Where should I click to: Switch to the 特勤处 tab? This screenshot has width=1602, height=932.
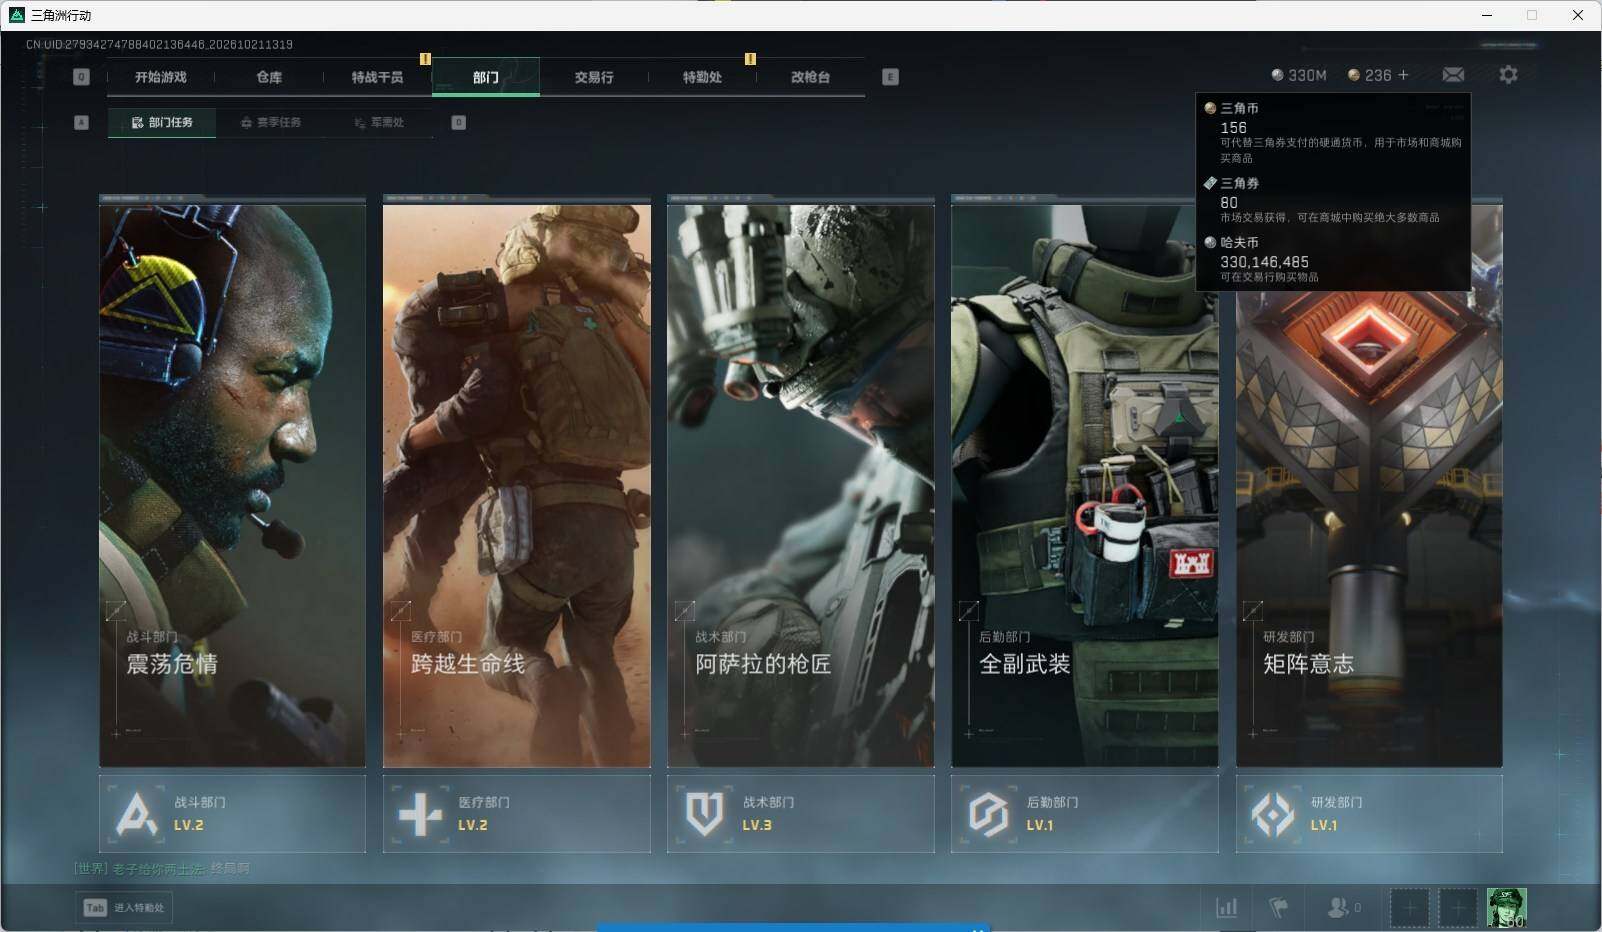click(702, 77)
